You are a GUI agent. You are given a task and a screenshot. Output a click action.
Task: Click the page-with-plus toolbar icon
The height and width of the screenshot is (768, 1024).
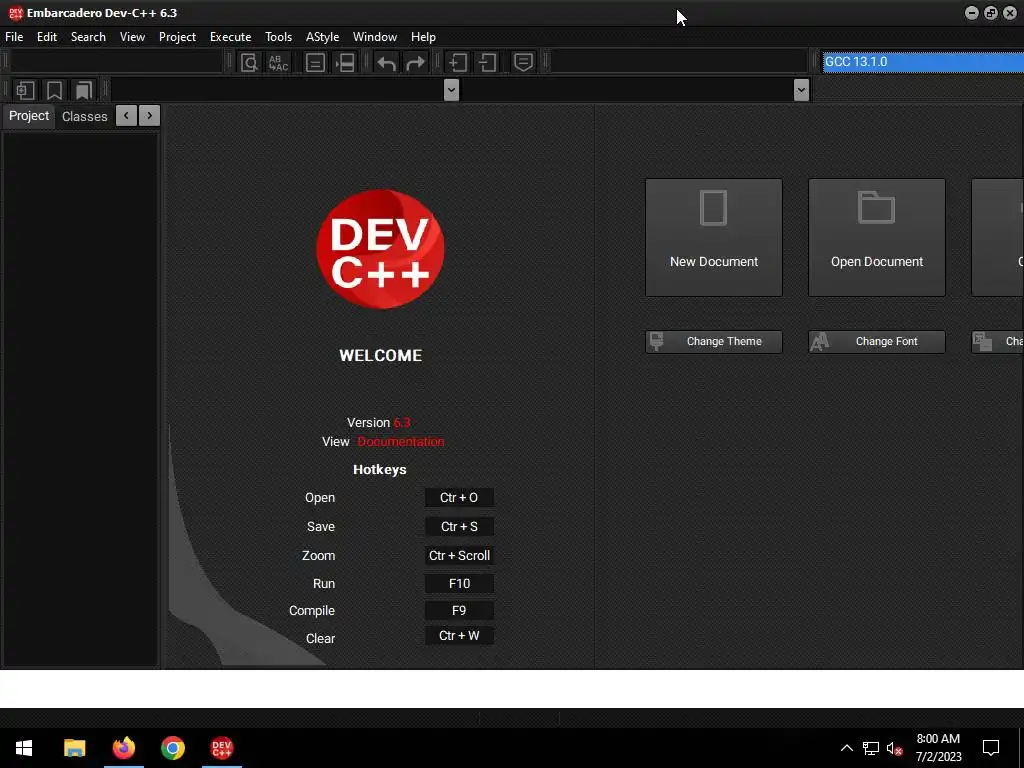[x=457, y=63]
